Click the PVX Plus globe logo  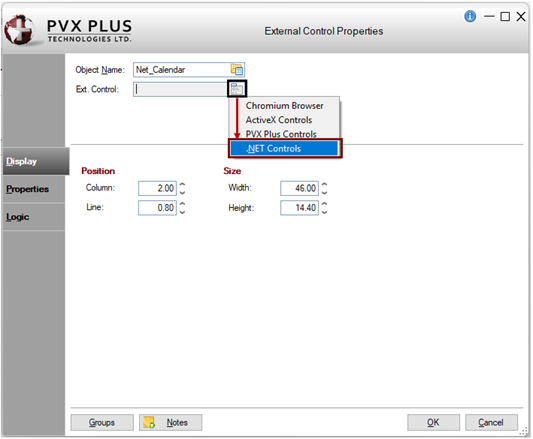(x=19, y=29)
